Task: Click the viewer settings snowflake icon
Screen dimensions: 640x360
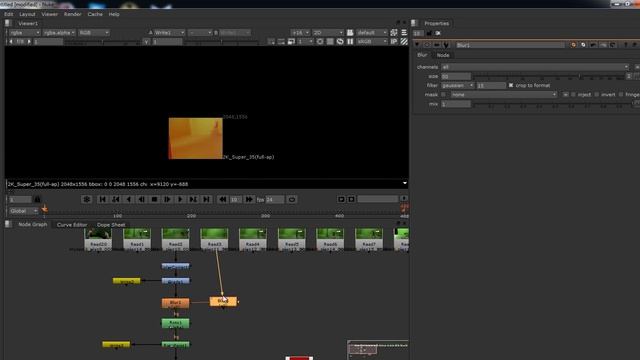Action: pos(87,199)
